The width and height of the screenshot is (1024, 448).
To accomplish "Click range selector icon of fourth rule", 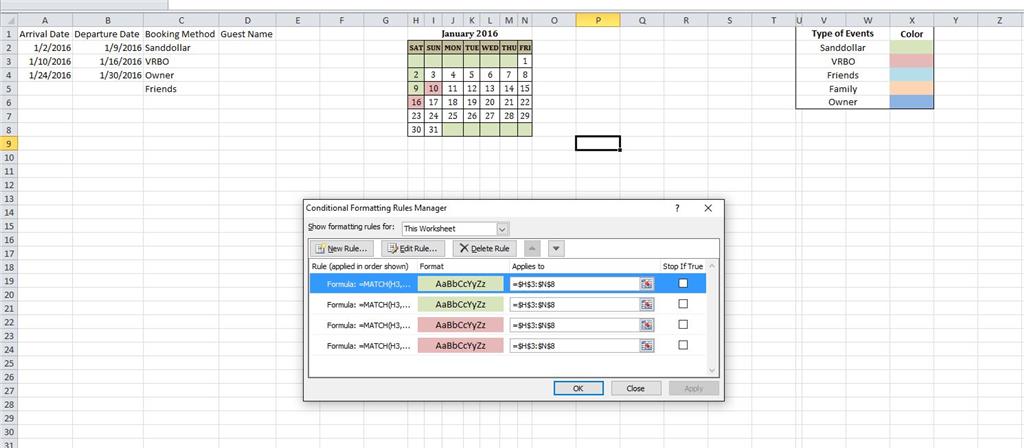I will pos(647,345).
